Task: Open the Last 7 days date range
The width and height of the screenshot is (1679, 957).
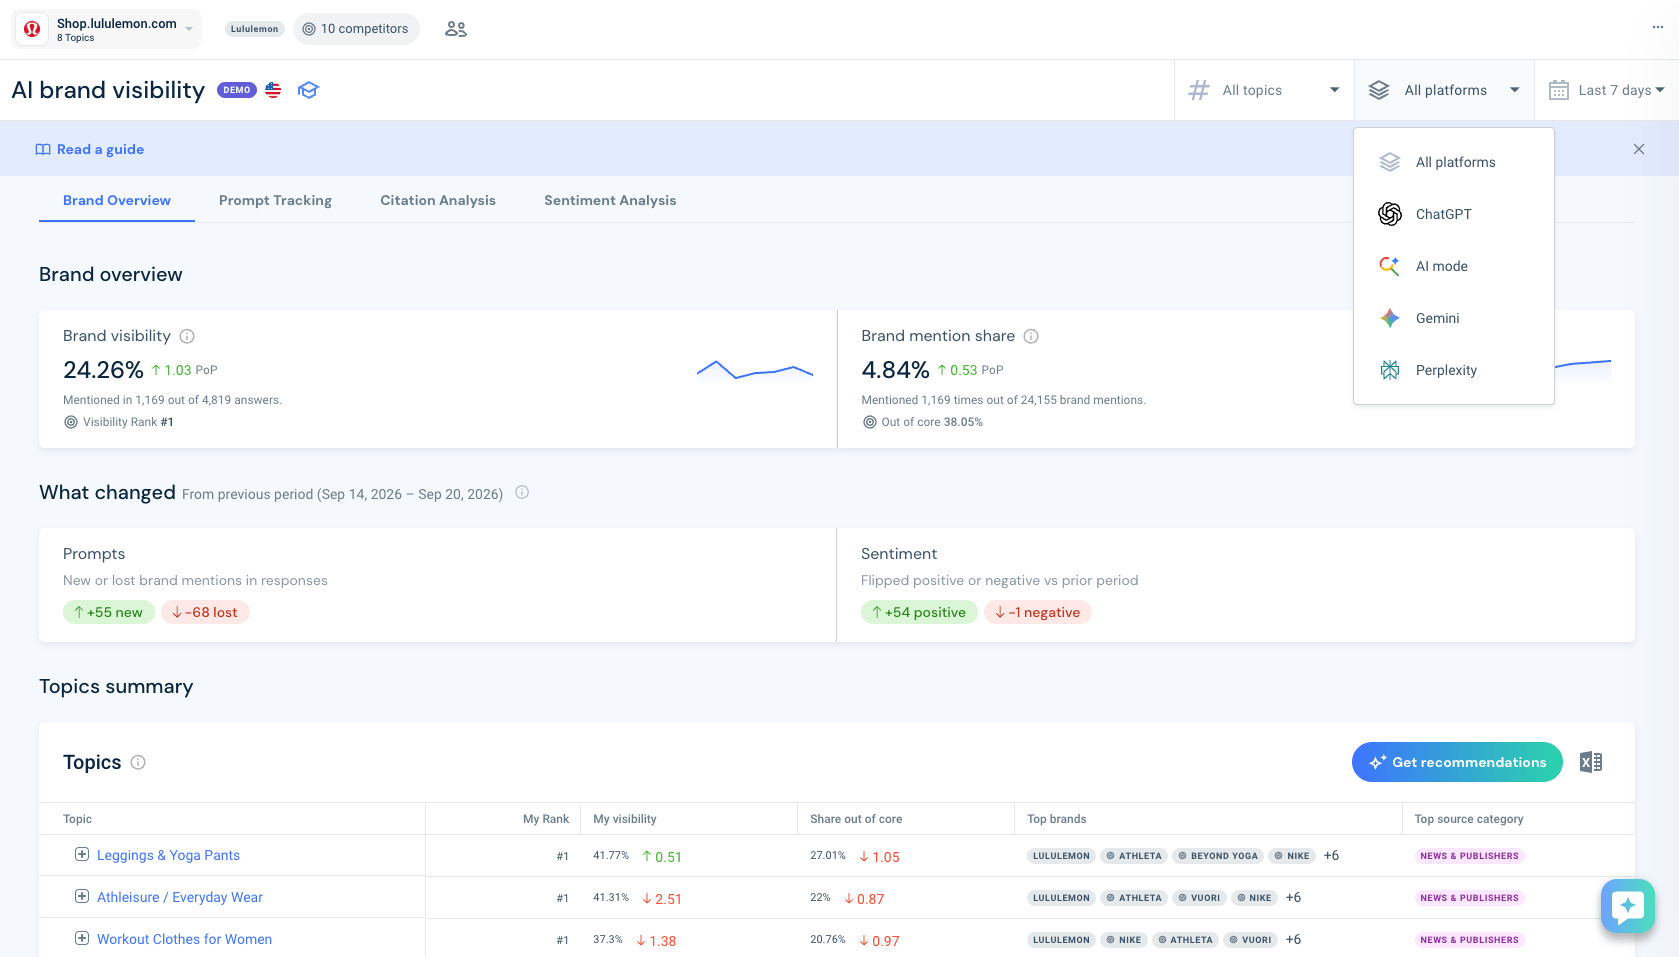Action: (1606, 90)
